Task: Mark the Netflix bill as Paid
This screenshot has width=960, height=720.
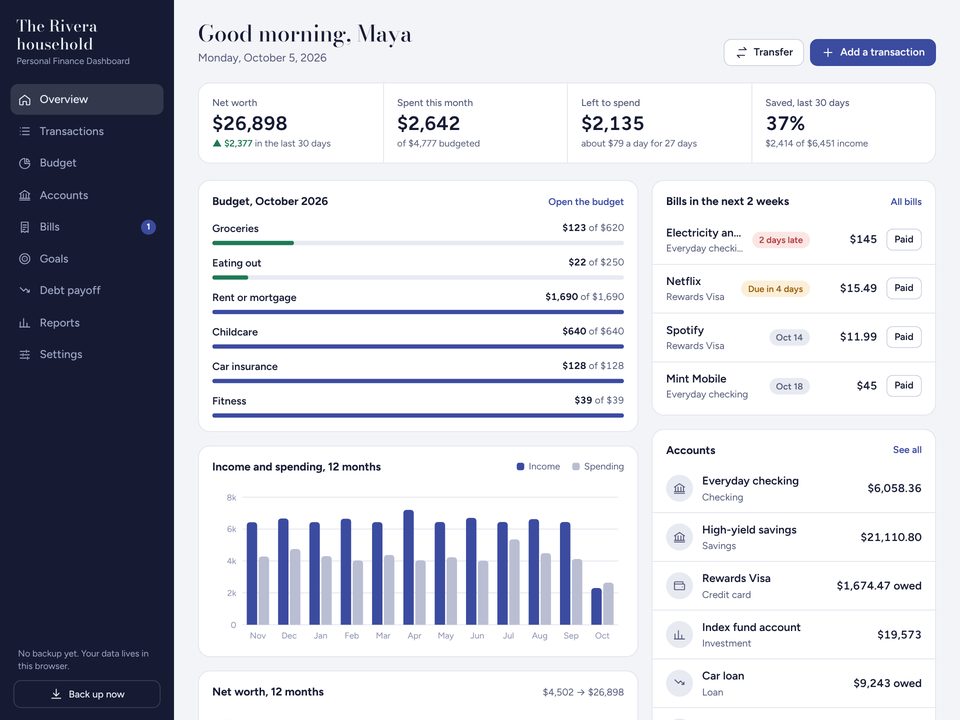Action: click(x=904, y=288)
